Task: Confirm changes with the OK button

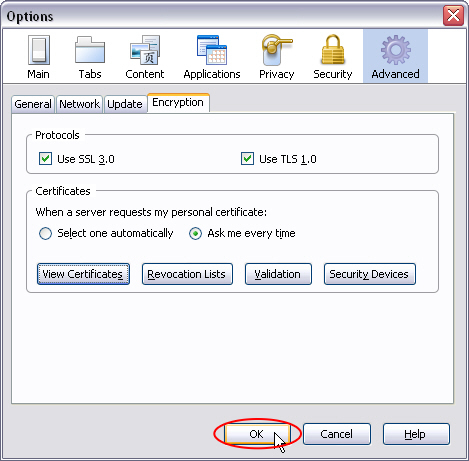Action: tap(257, 434)
